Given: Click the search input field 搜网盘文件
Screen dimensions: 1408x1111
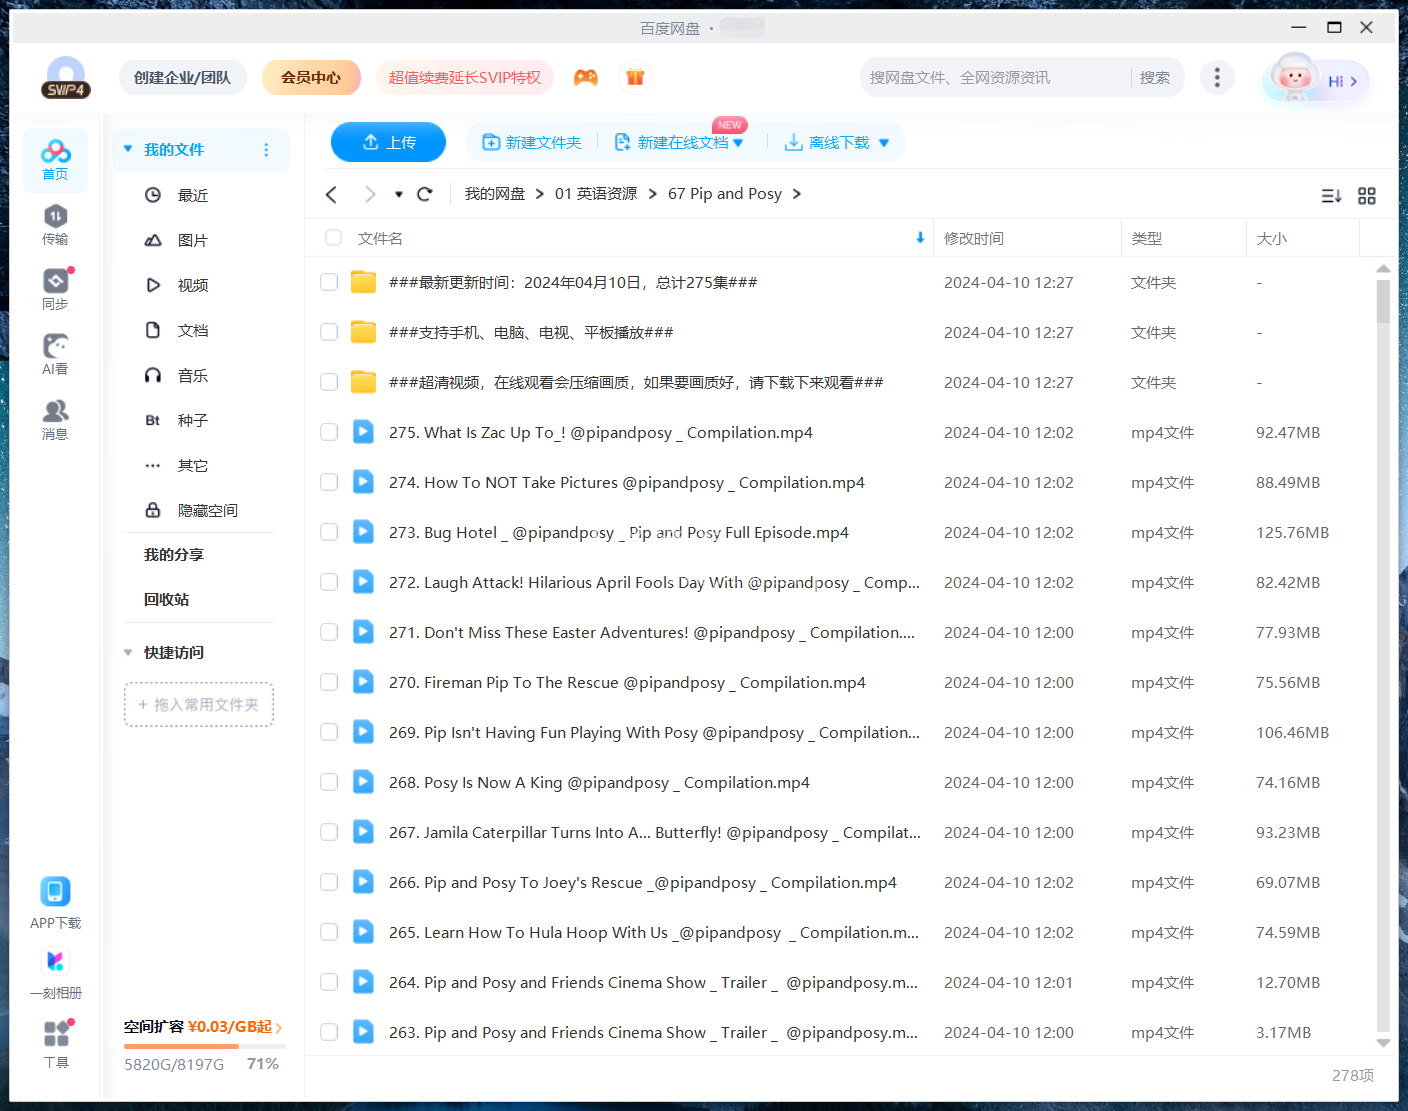Looking at the screenshot, I should pyautogui.click(x=995, y=77).
